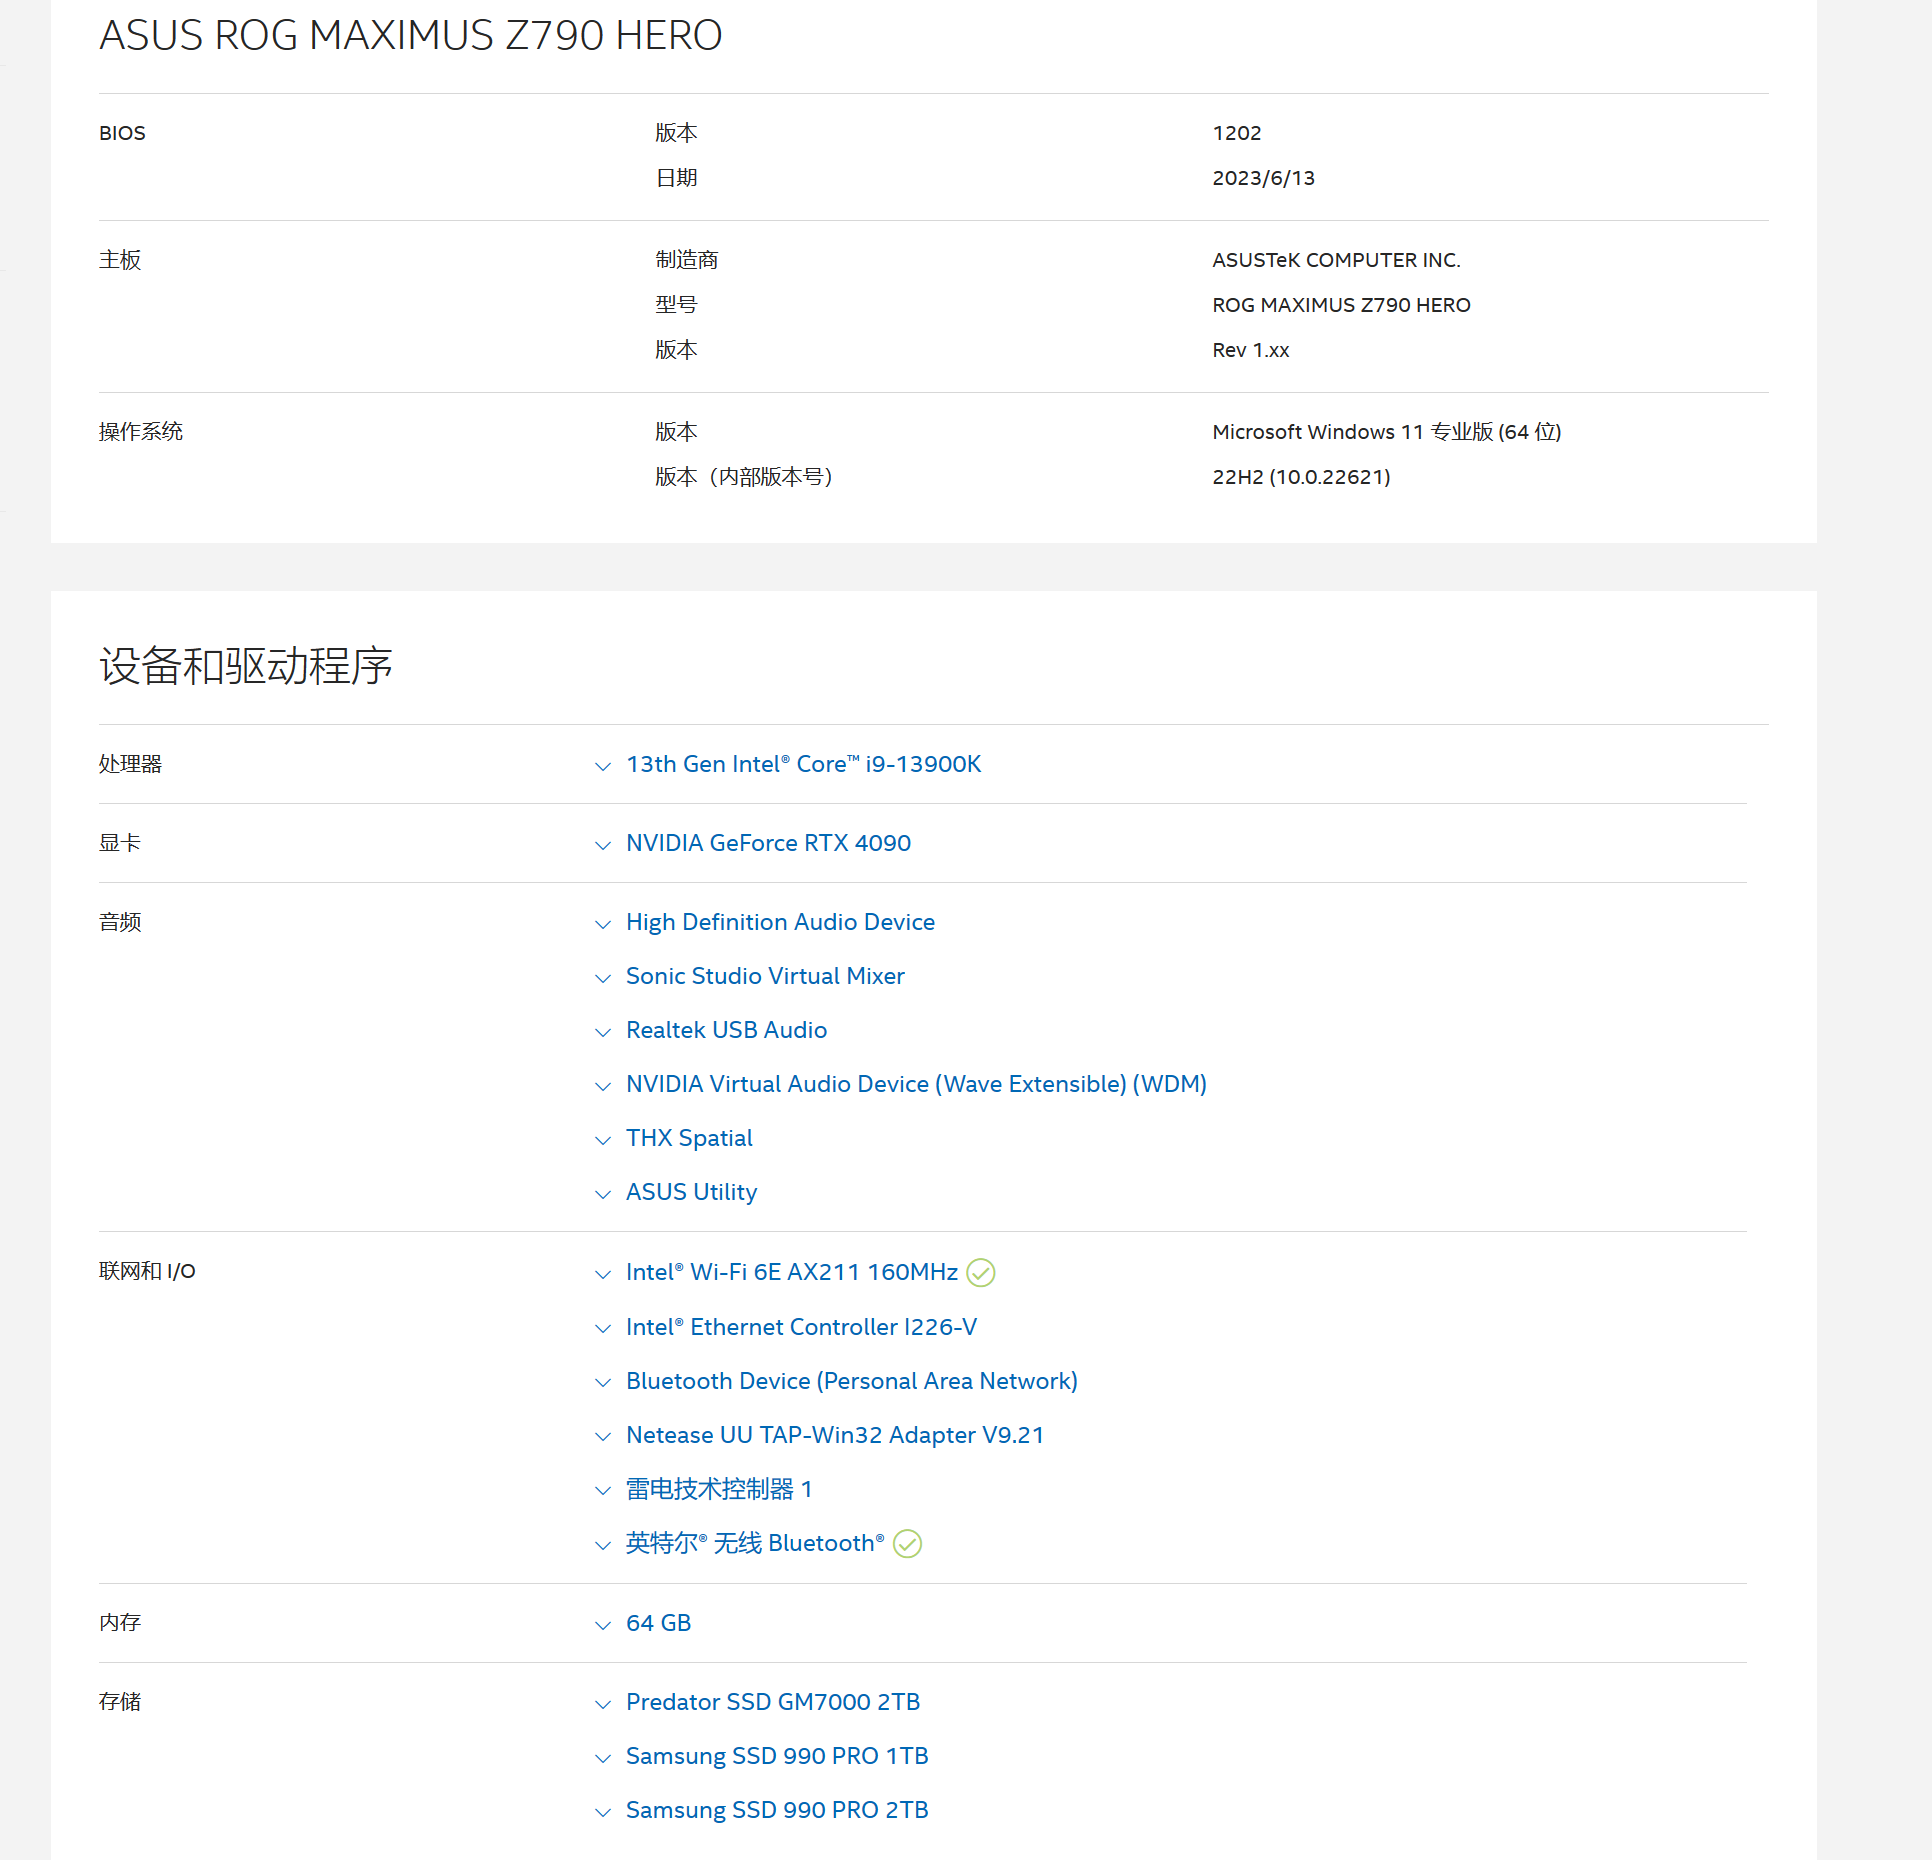Screen dimensions: 1932x1860
Task: Select BIOS date 2023/6/13
Action: 1263,178
